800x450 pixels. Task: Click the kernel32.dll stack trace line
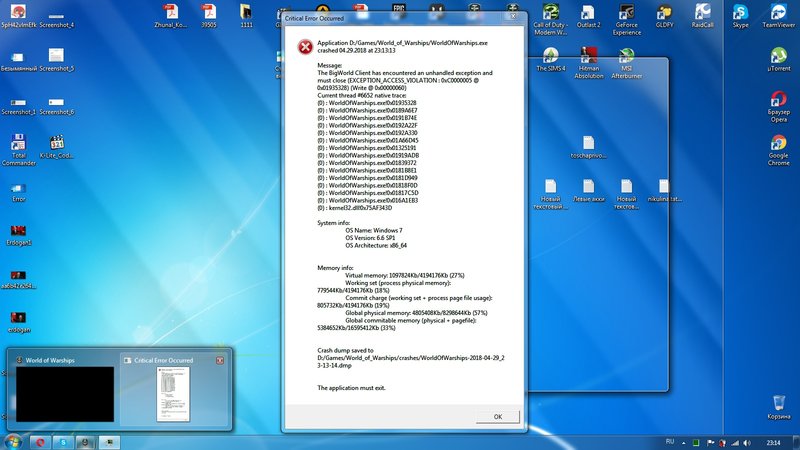point(355,208)
